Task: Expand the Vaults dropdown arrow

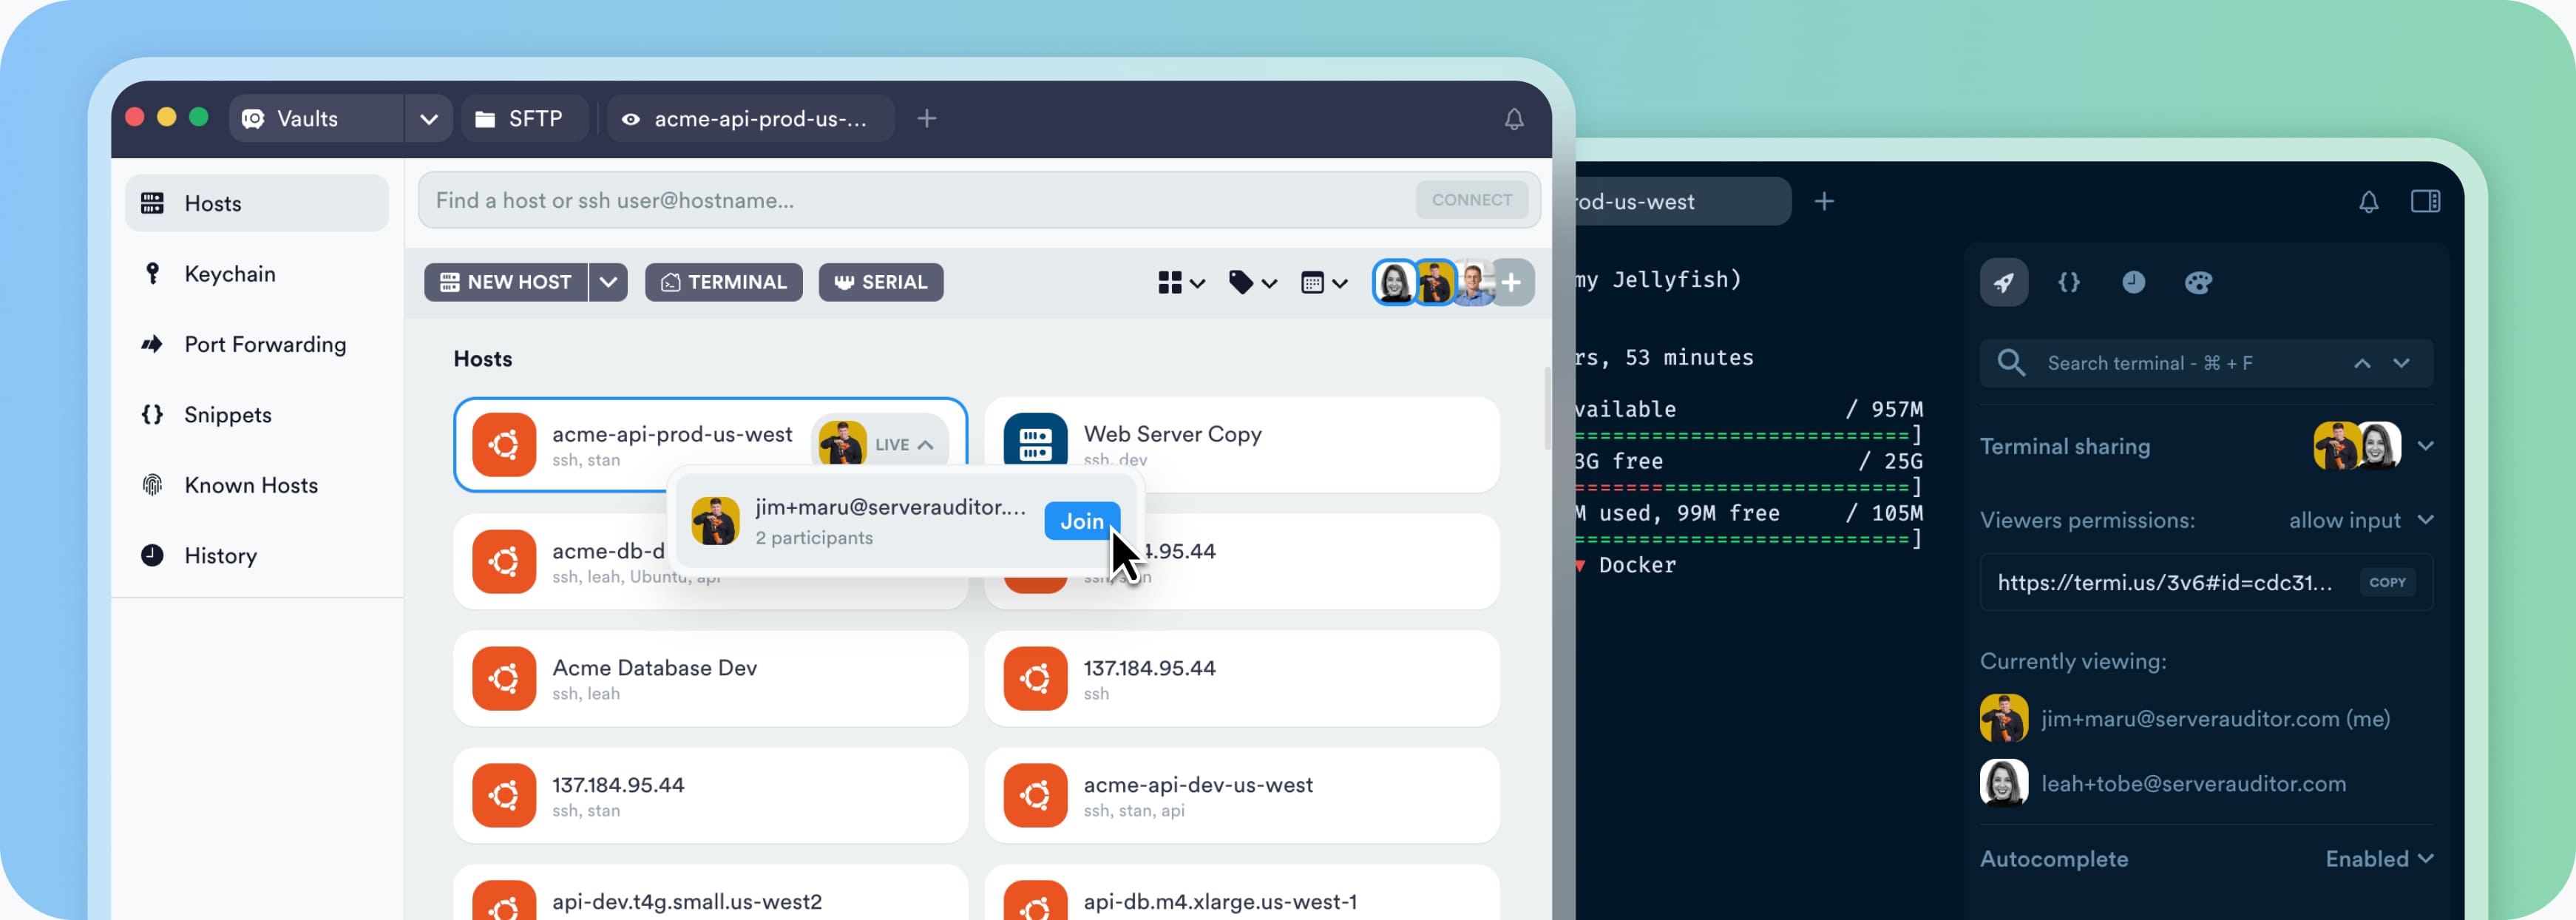Action: pos(429,118)
